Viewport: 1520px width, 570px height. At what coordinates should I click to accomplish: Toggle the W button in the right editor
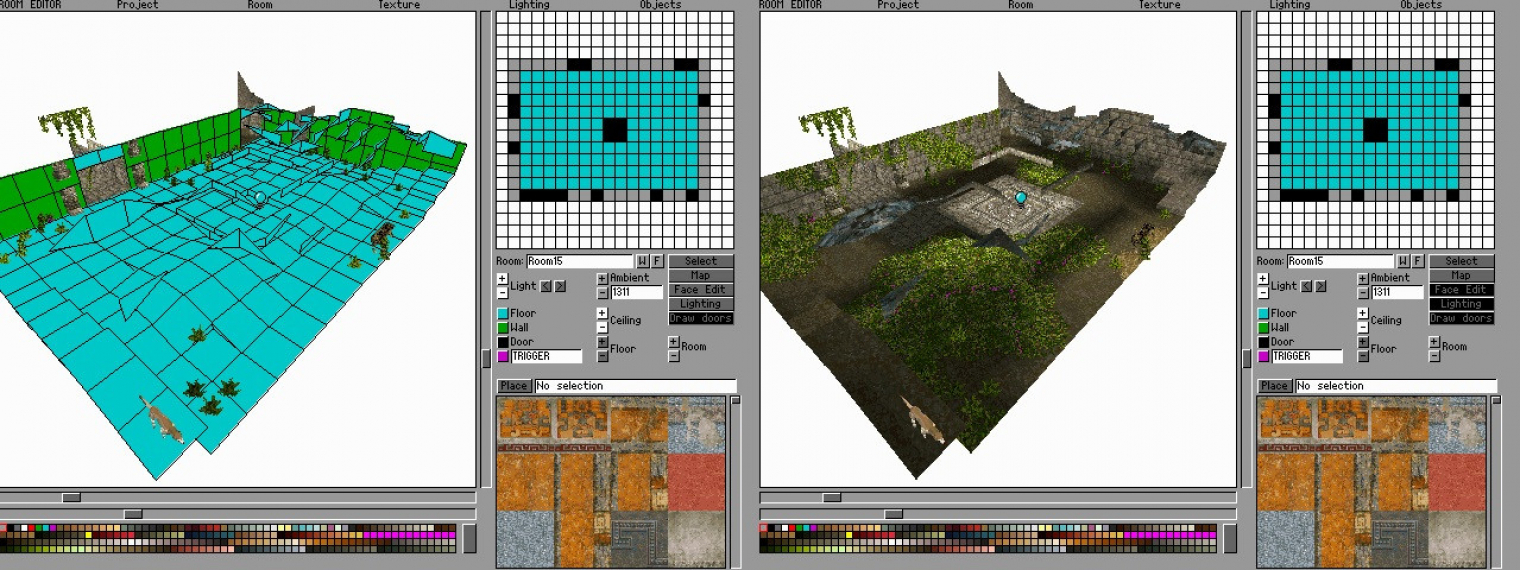click(1403, 262)
